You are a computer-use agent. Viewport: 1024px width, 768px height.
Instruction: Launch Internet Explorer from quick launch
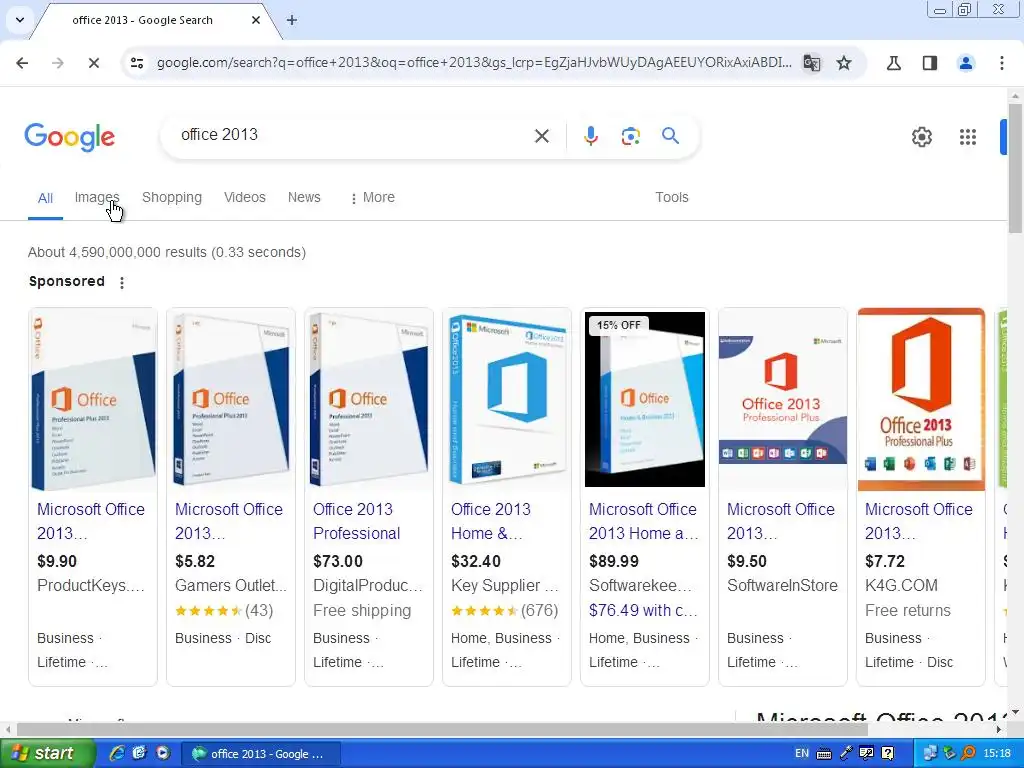tap(117, 753)
